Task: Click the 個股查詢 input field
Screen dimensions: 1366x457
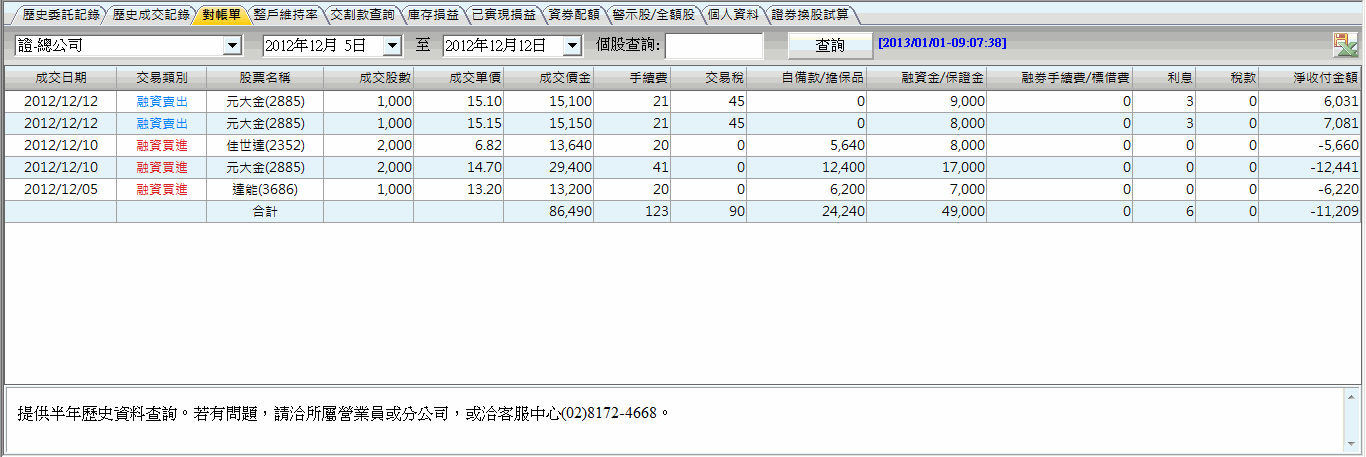Action: point(713,46)
